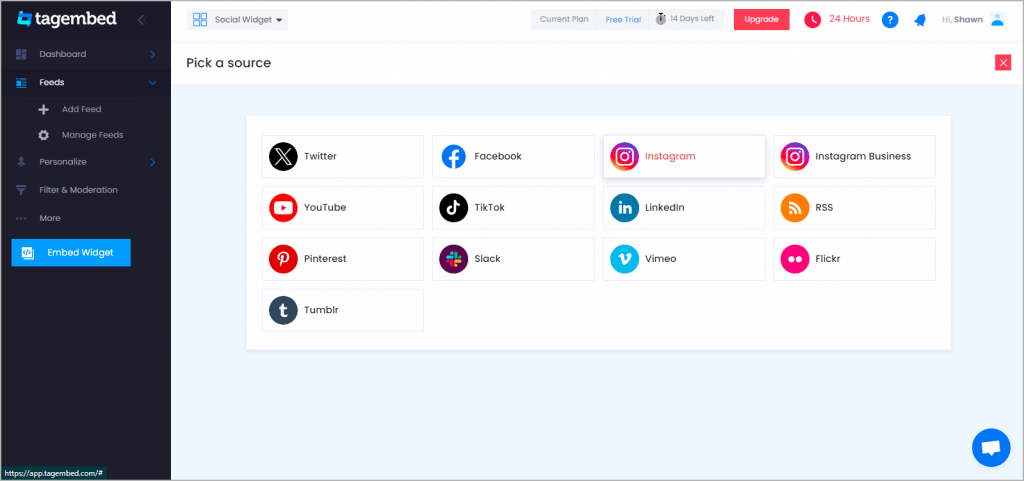Image resolution: width=1024 pixels, height=481 pixels.
Task: Choose LinkedIn as the source
Action: click(x=684, y=208)
